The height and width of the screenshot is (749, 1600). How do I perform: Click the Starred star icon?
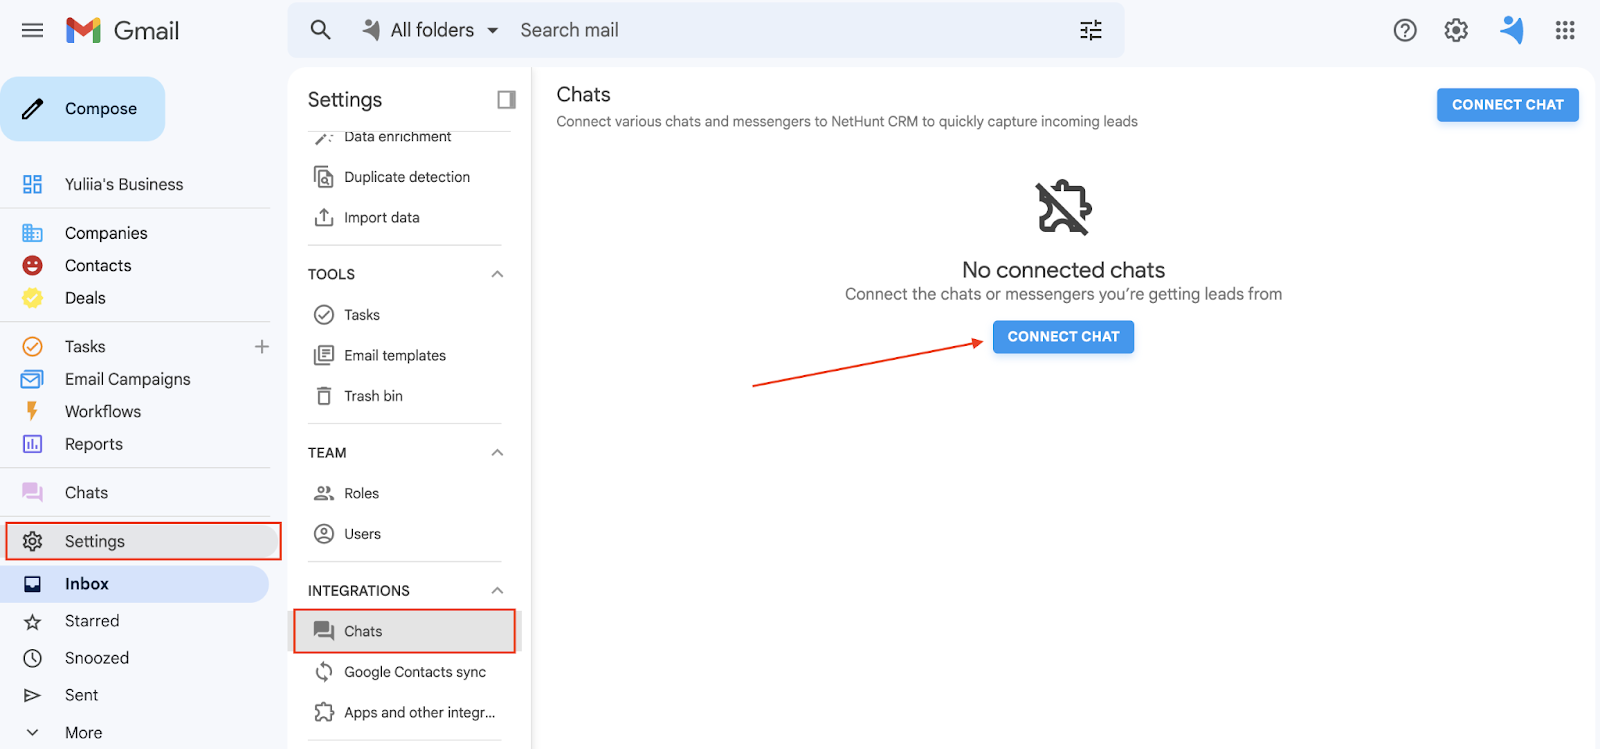tap(32, 621)
